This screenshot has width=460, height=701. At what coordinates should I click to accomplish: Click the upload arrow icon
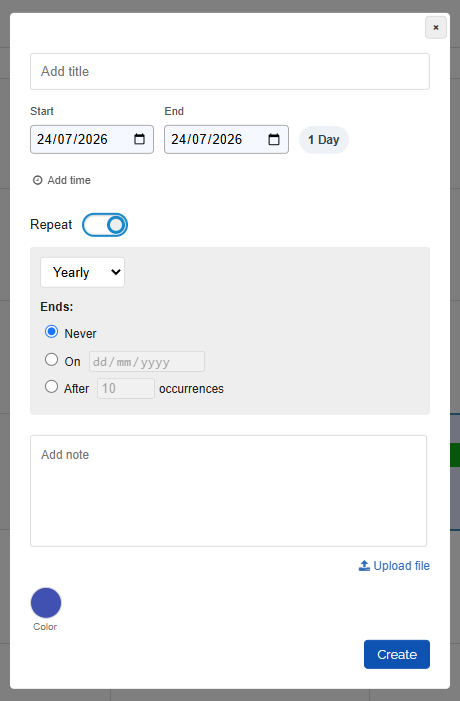tap(364, 566)
